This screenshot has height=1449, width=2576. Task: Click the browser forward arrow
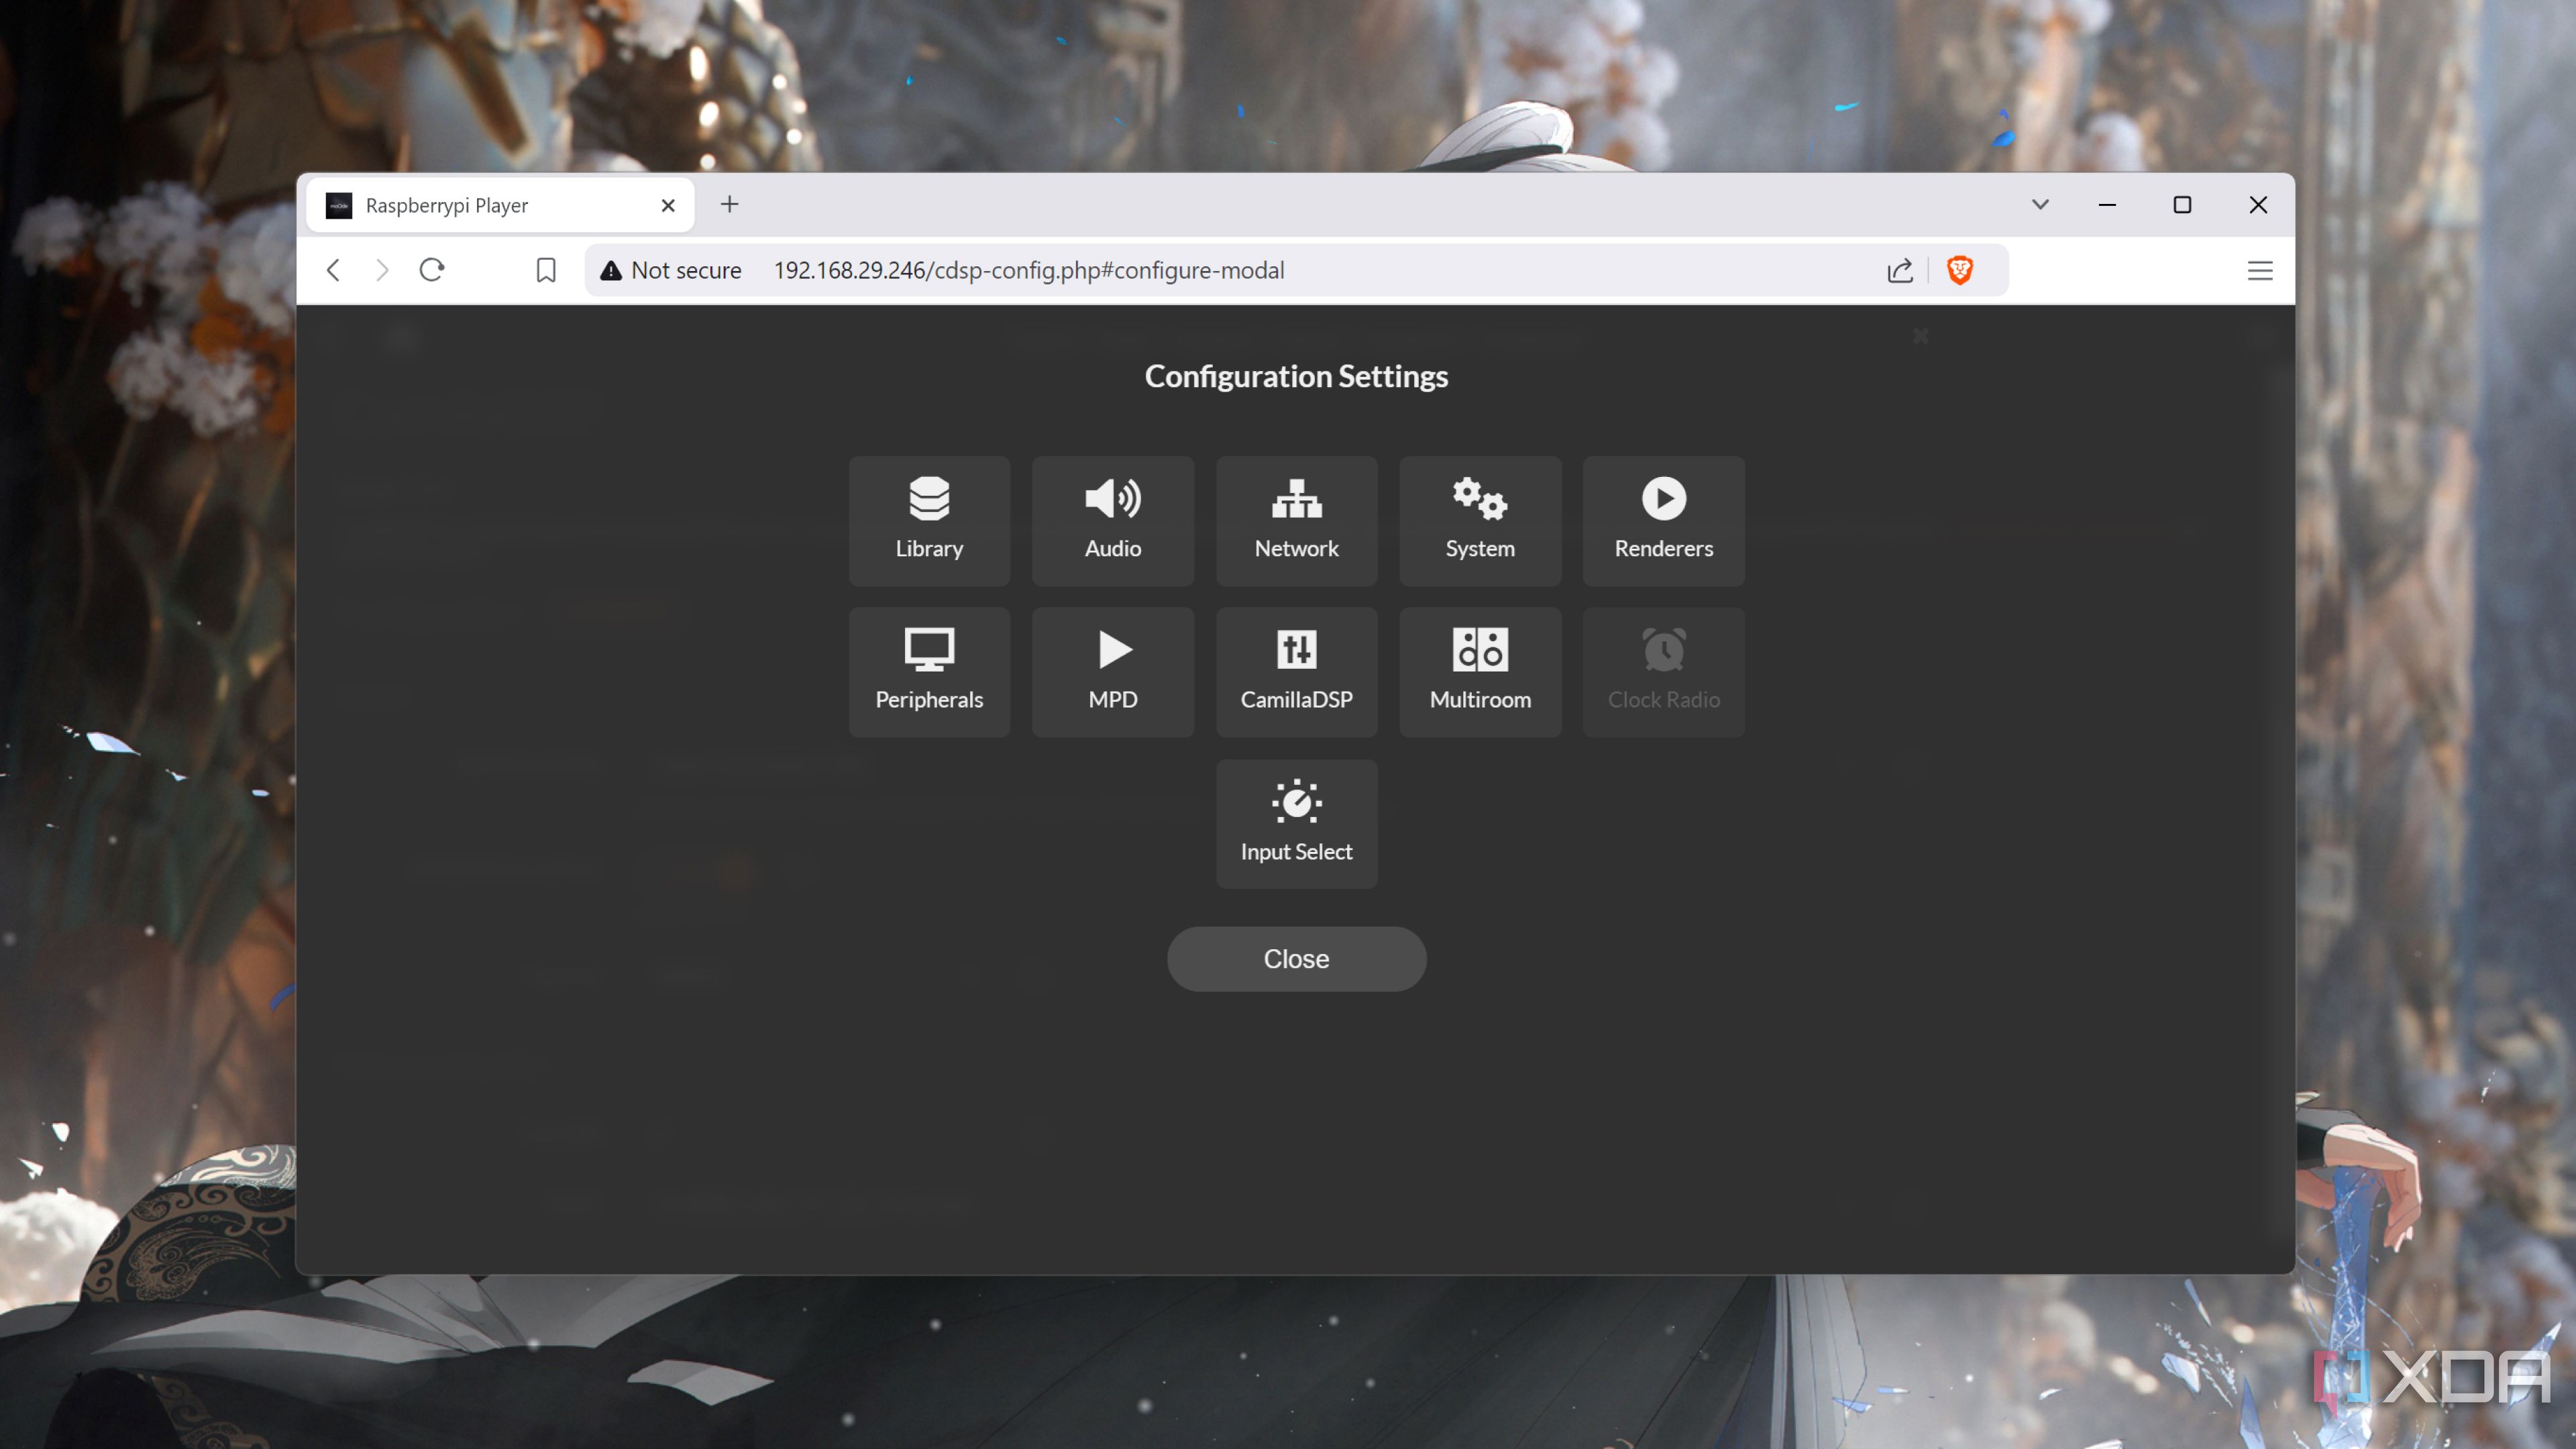click(x=382, y=270)
